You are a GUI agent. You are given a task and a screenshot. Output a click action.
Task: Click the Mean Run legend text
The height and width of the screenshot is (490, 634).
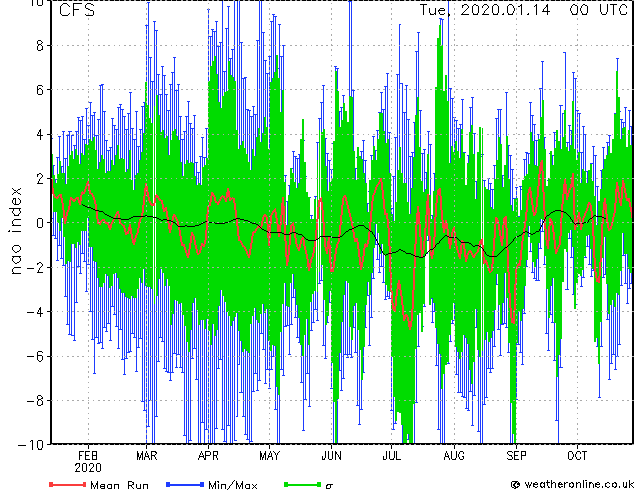tap(119, 485)
